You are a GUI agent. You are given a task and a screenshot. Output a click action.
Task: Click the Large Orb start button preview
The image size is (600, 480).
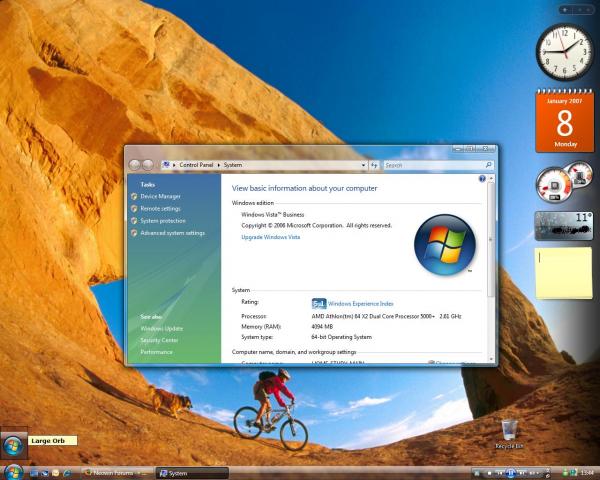pos(13,446)
